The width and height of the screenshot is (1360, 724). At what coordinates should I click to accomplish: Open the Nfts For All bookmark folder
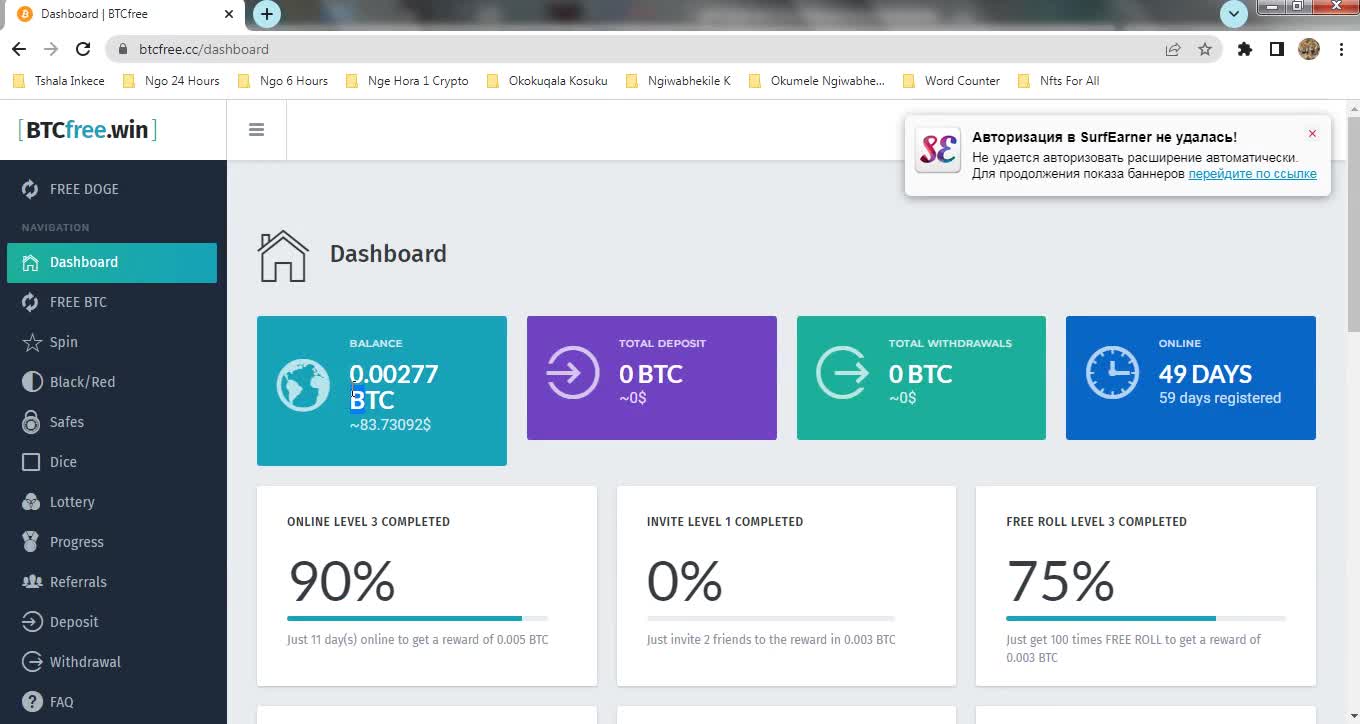click(1058, 81)
